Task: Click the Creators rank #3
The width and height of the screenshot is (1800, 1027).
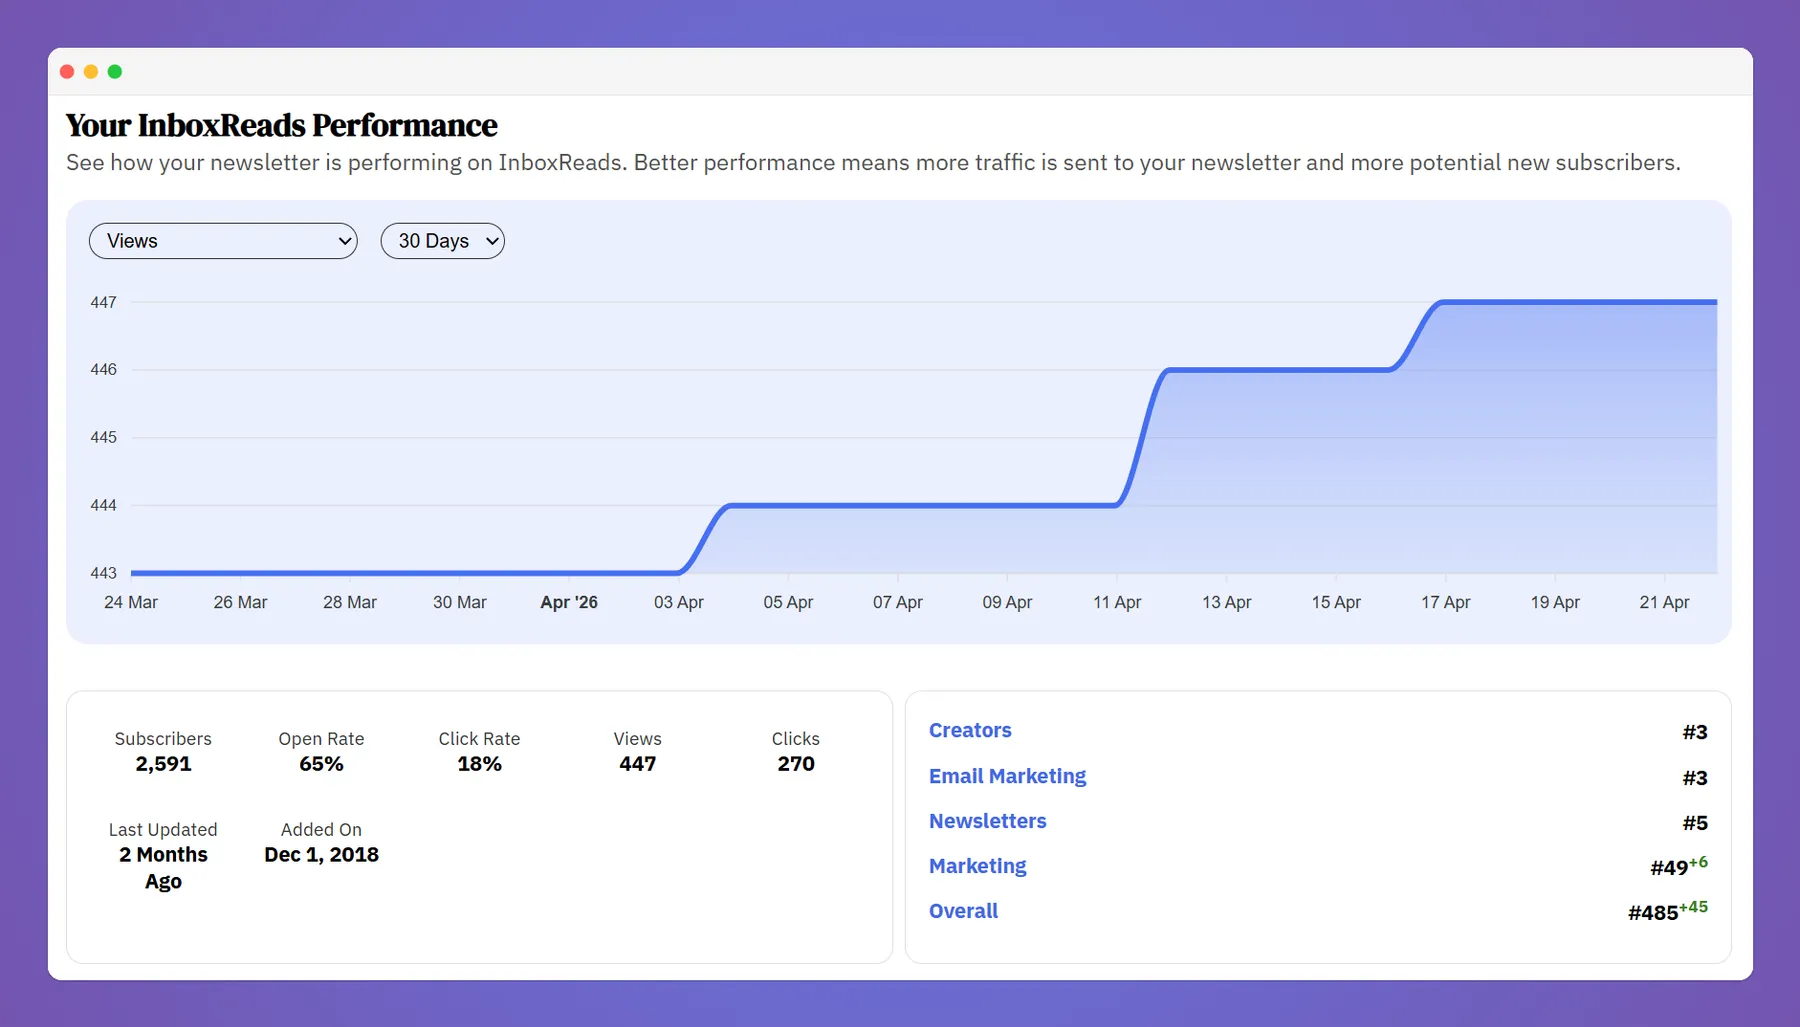Action: pos(1695,732)
